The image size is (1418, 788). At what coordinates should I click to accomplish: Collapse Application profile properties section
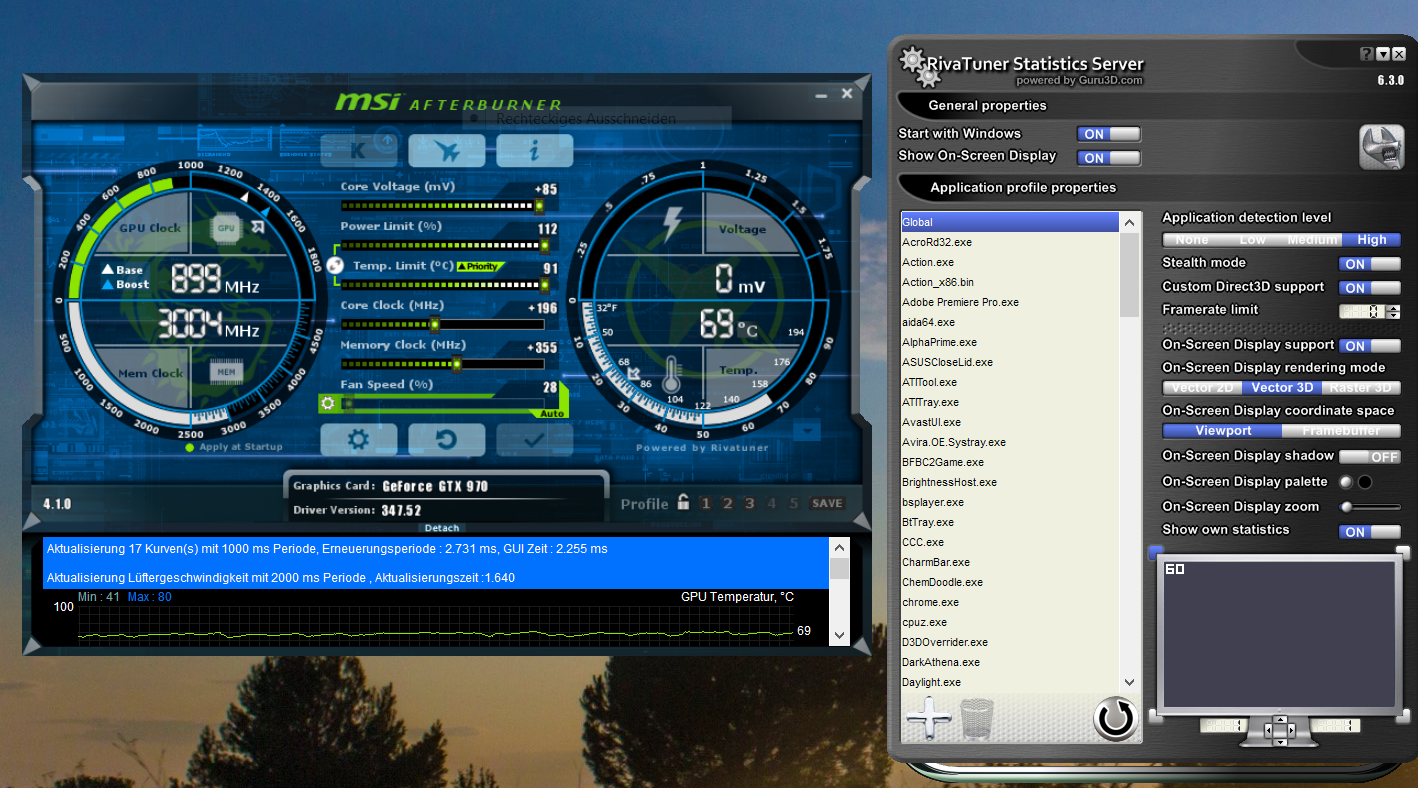1022,187
